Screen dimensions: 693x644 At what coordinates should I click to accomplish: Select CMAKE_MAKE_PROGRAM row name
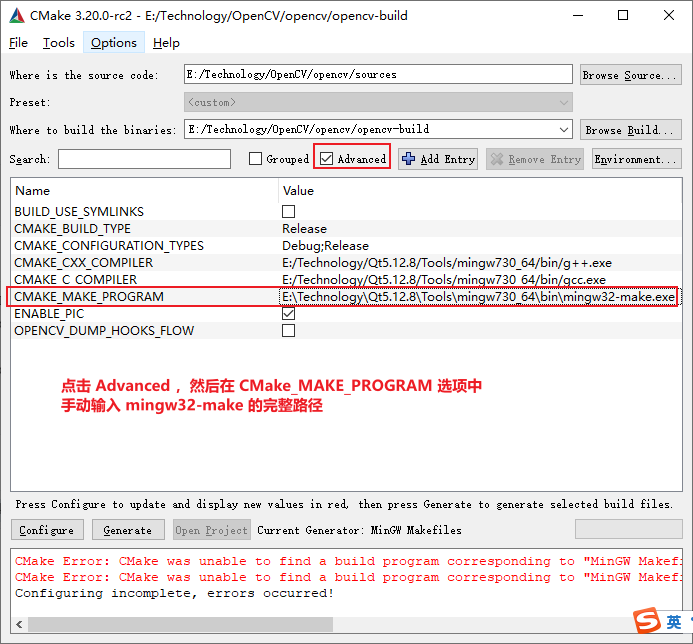click(89, 297)
